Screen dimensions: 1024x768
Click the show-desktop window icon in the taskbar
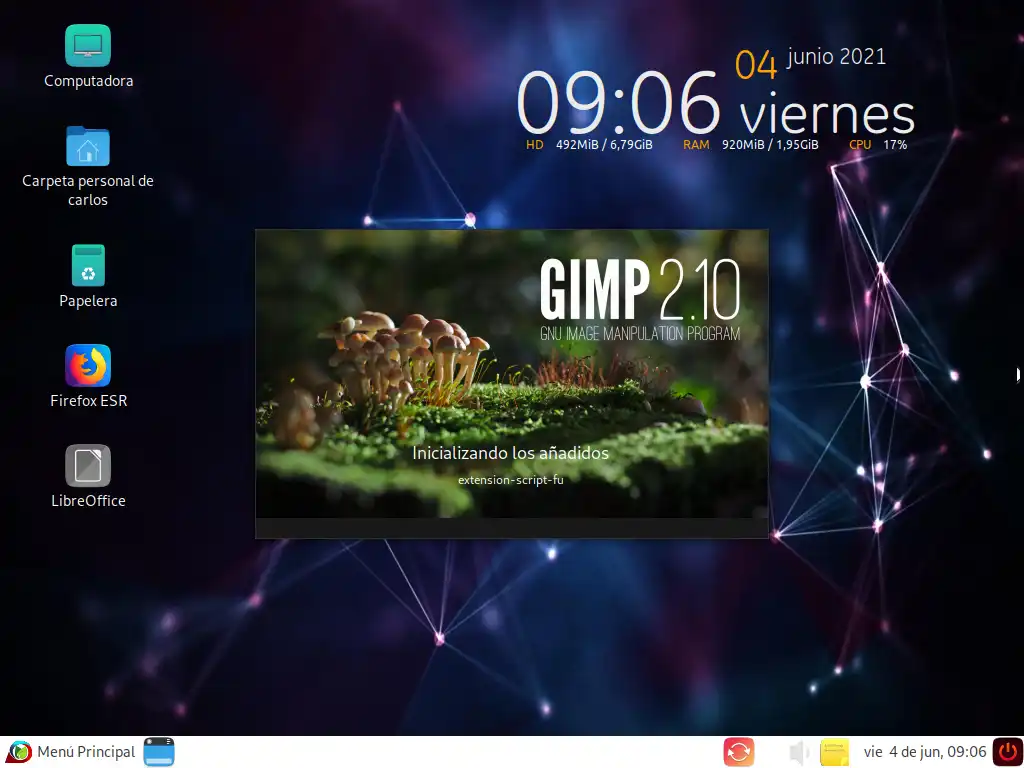(x=159, y=752)
